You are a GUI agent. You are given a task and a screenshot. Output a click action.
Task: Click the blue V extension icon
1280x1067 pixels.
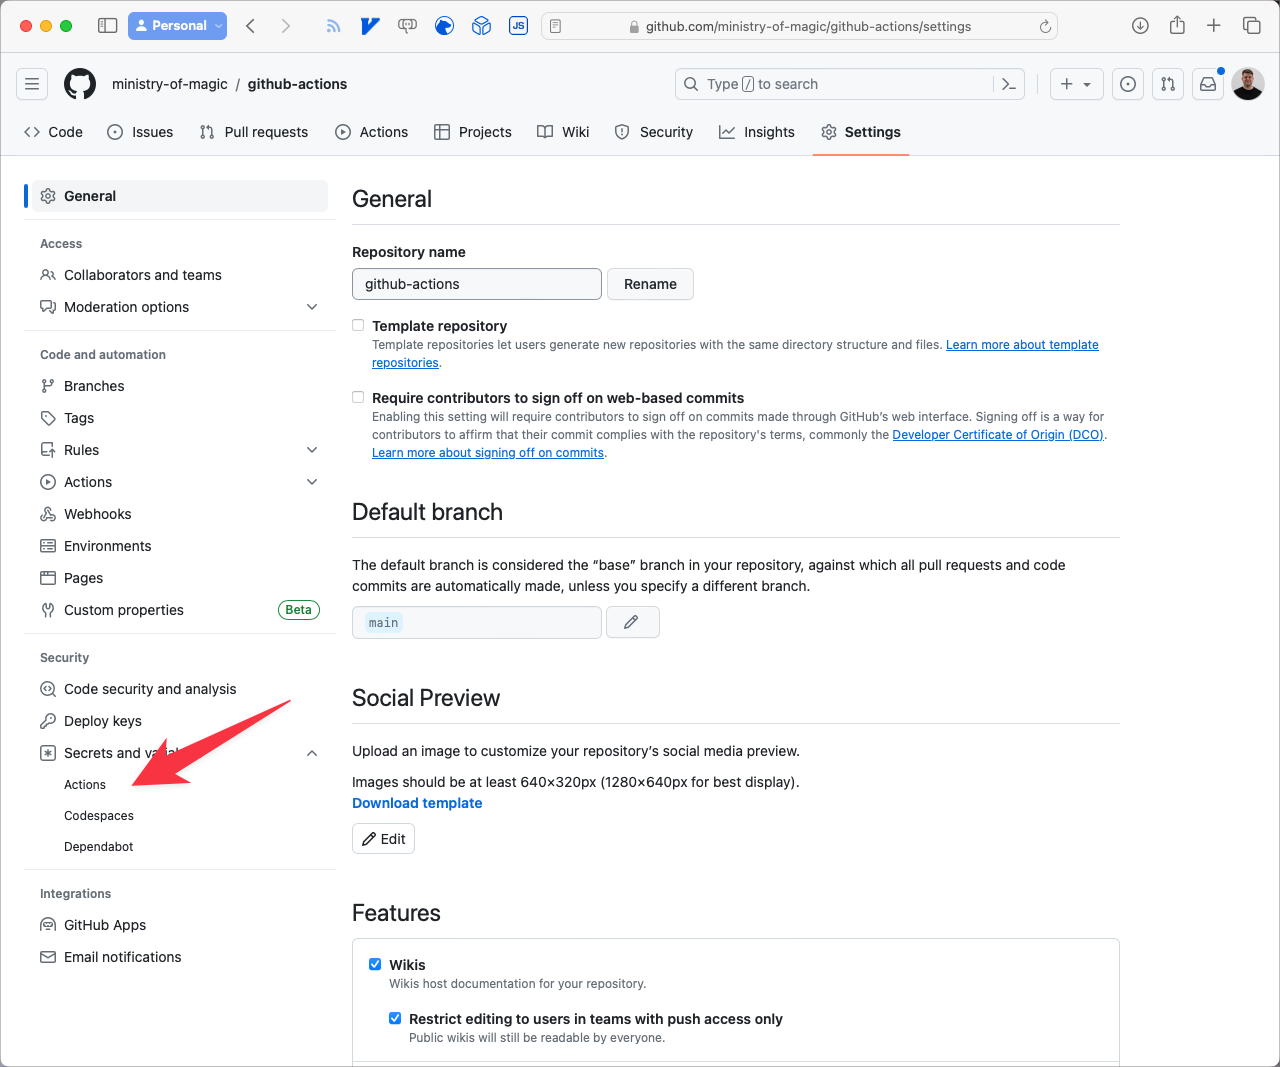point(370,26)
